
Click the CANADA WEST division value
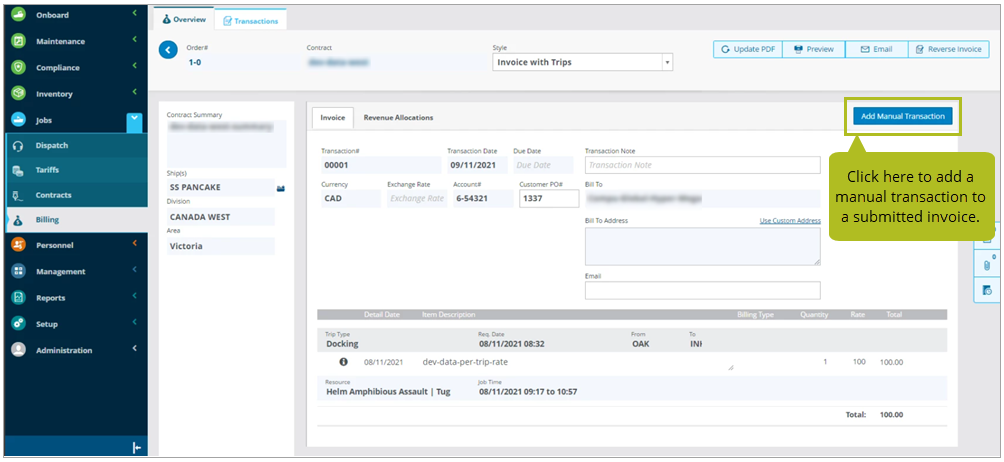coord(200,217)
